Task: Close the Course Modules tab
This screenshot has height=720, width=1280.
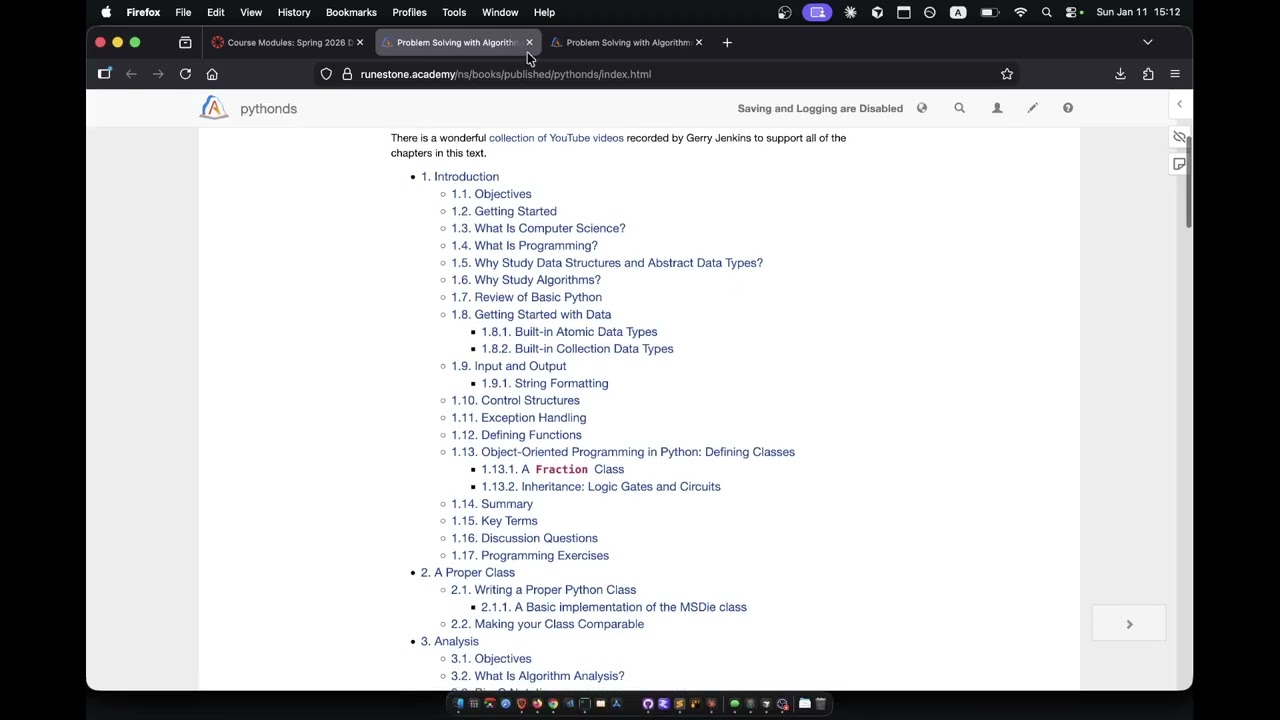Action: coord(360,42)
